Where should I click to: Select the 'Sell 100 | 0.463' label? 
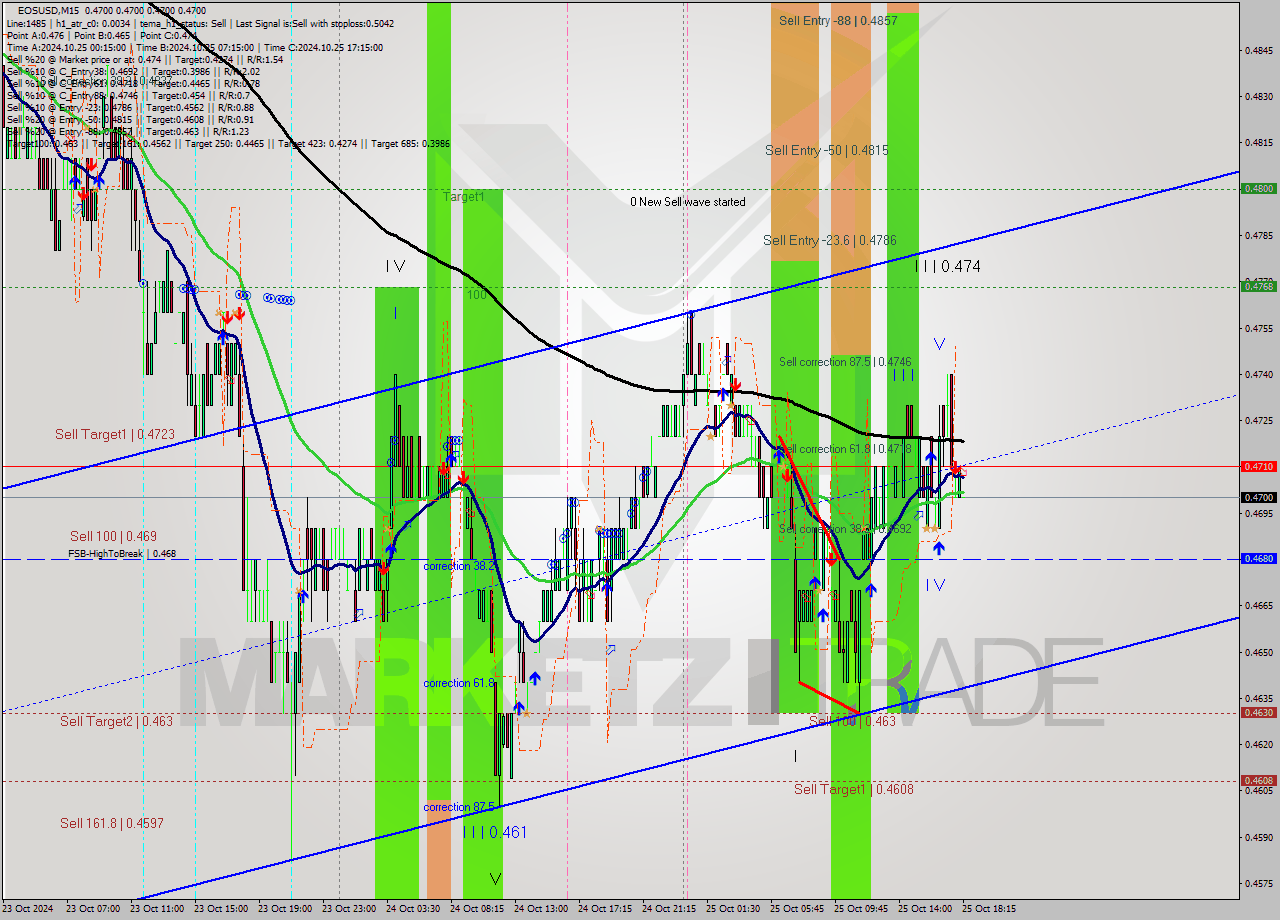(x=852, y=721)
